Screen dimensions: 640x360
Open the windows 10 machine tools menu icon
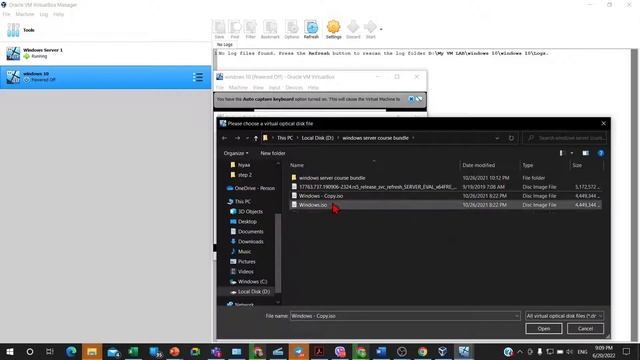(198, 77)
